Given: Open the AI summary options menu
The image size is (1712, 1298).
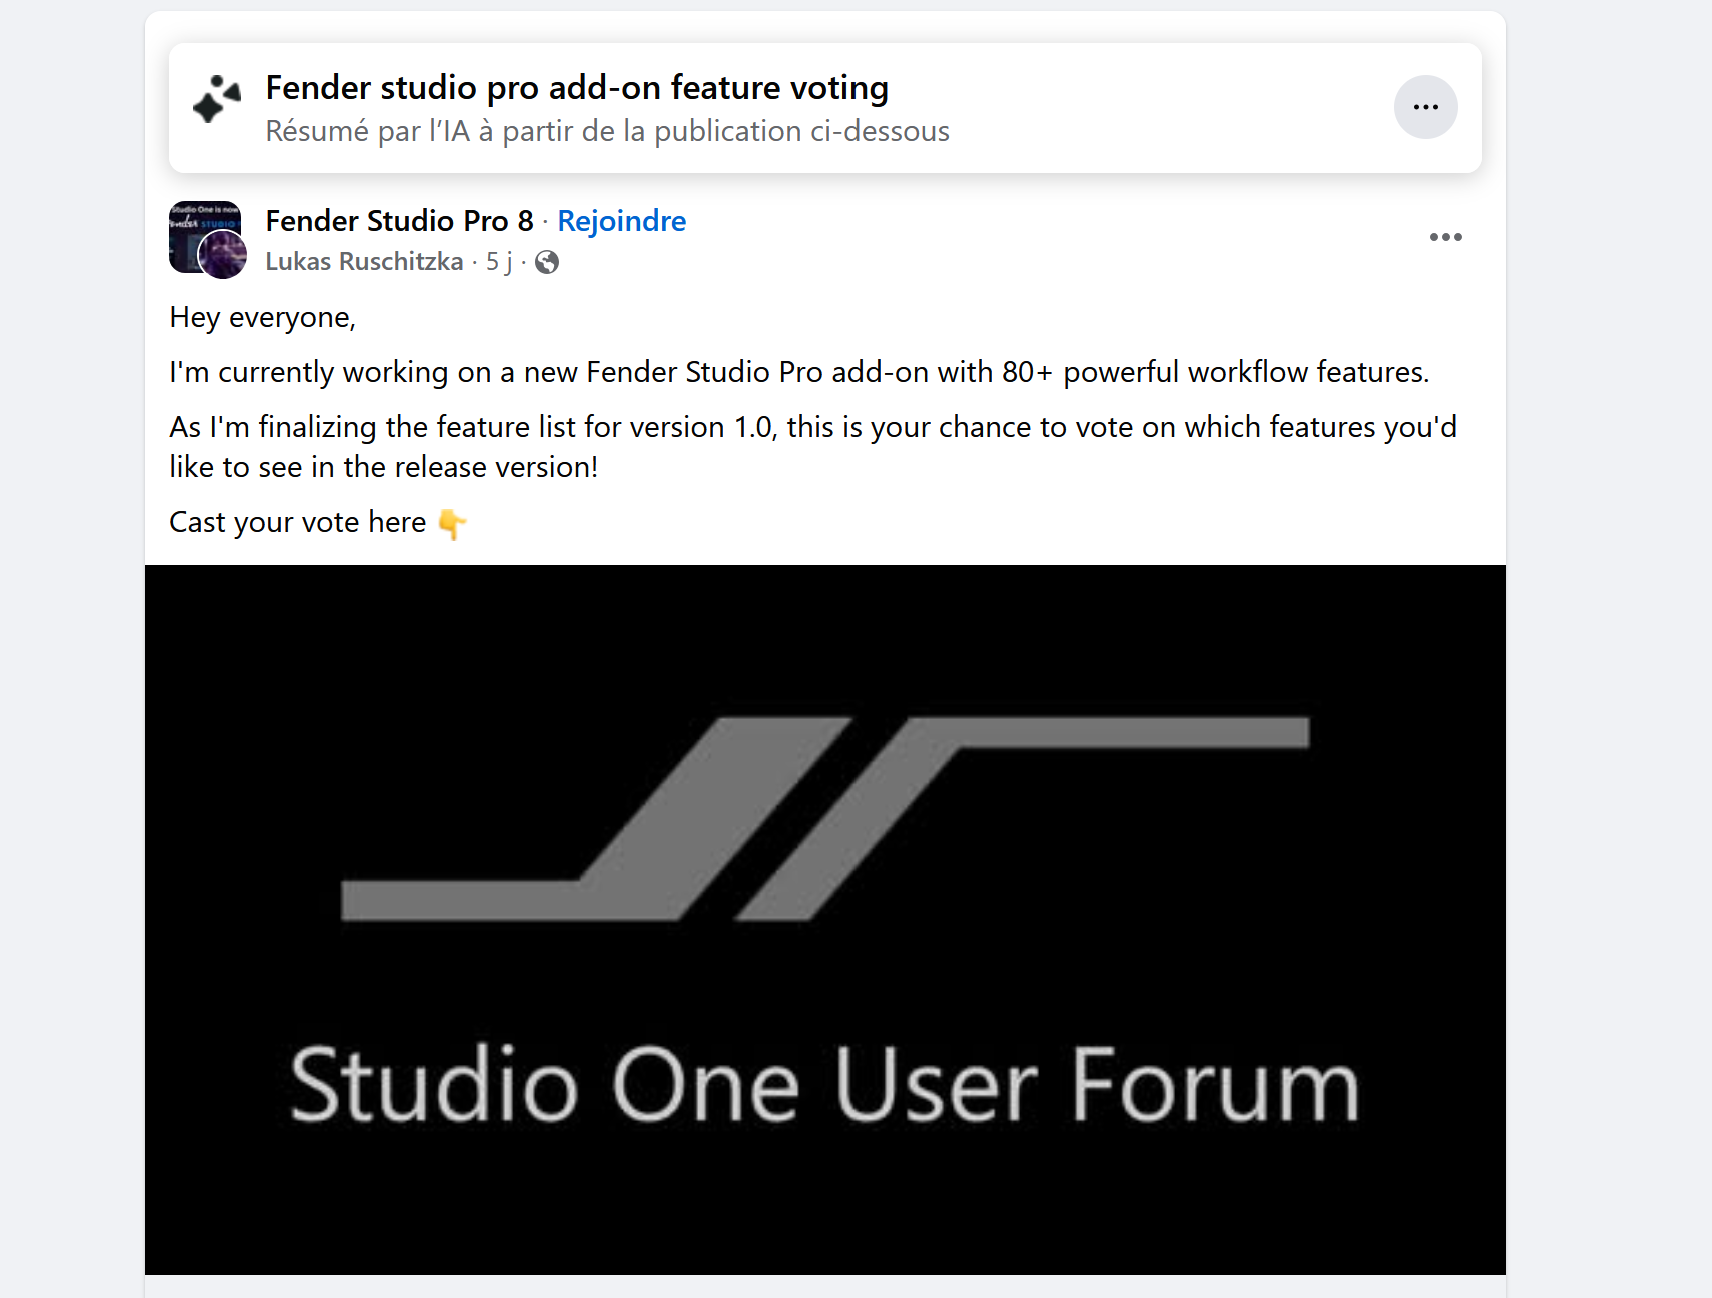Looking at the screenshot, I should point(1425,107).
